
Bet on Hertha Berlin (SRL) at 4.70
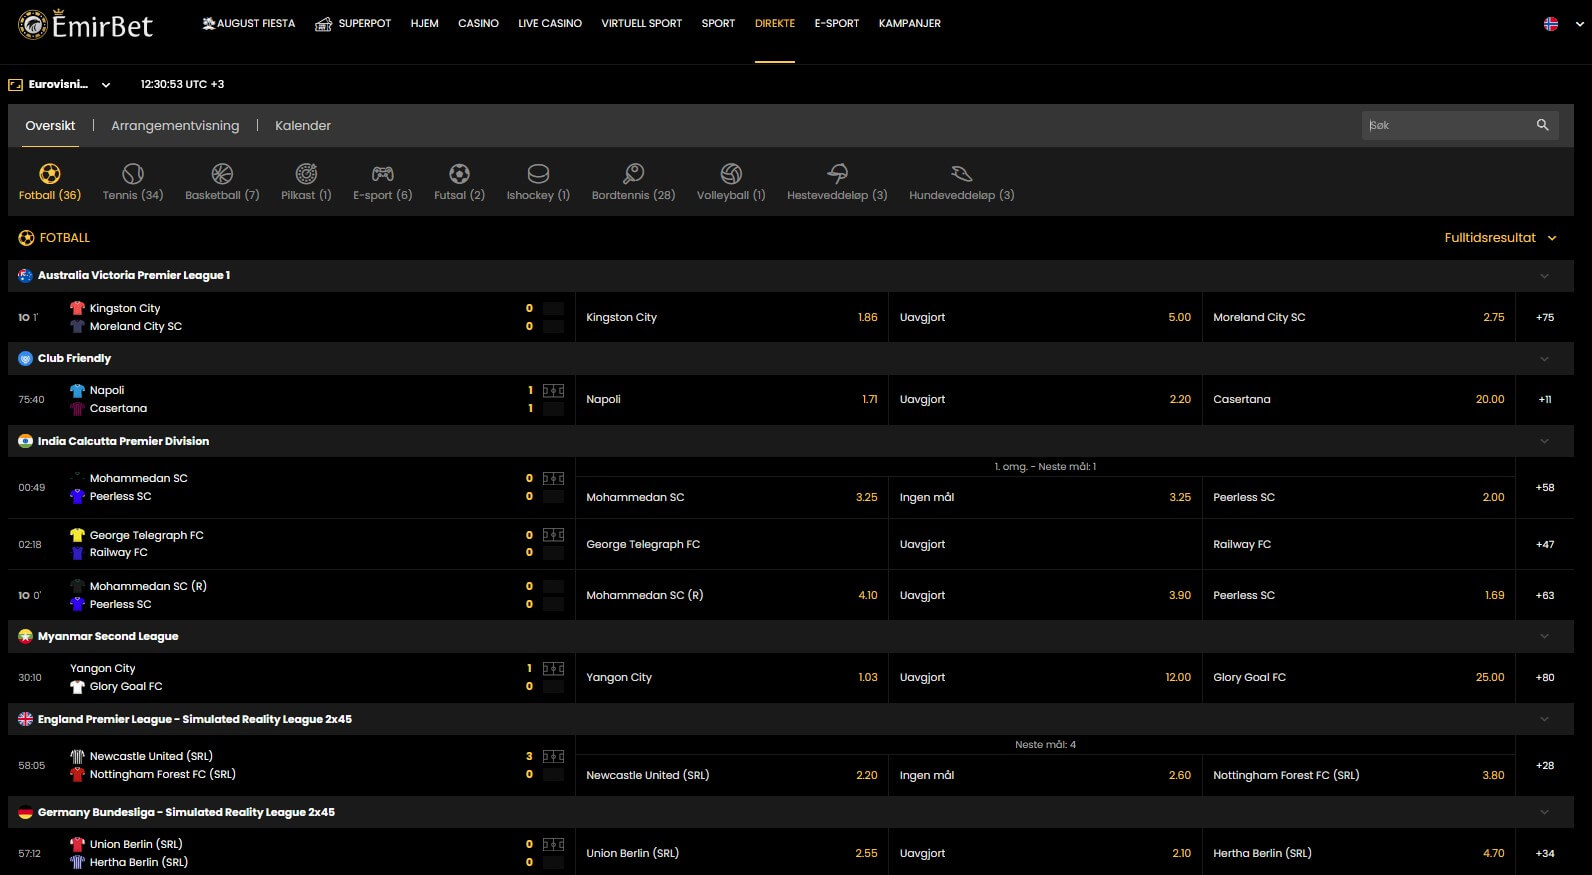pos(1359,853)
